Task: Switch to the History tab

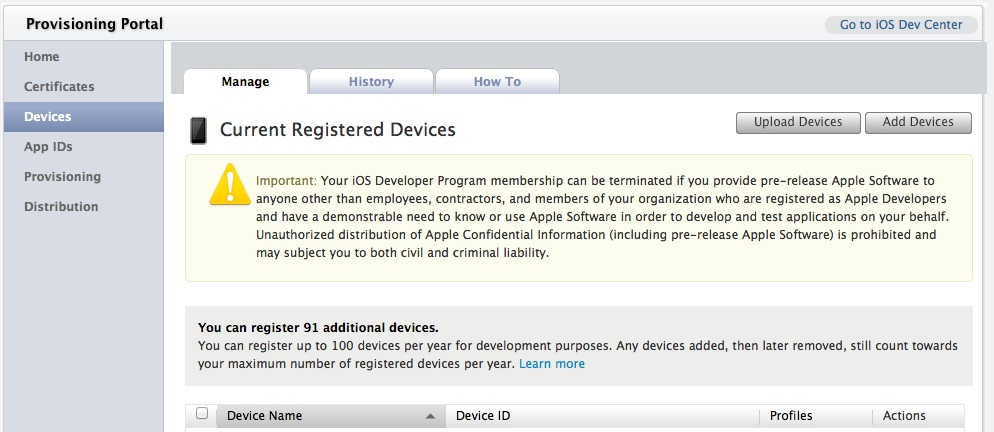Action: click(371, 82)
